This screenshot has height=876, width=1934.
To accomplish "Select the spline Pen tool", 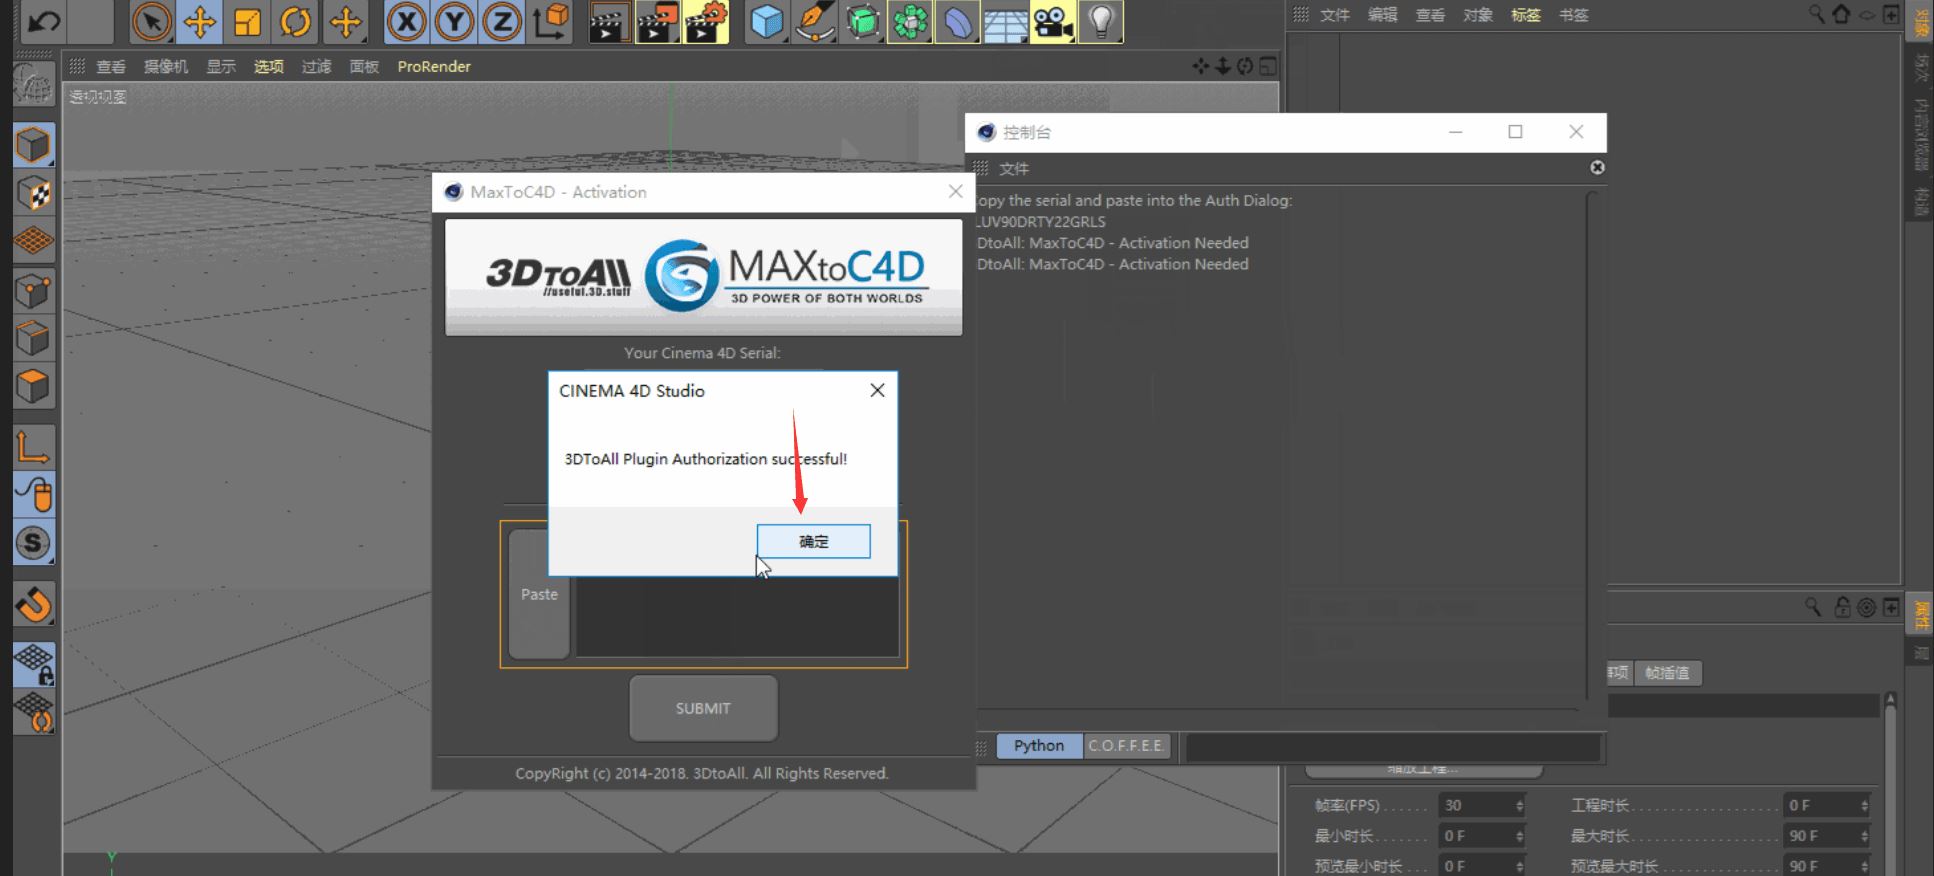I will click(815, 21).
